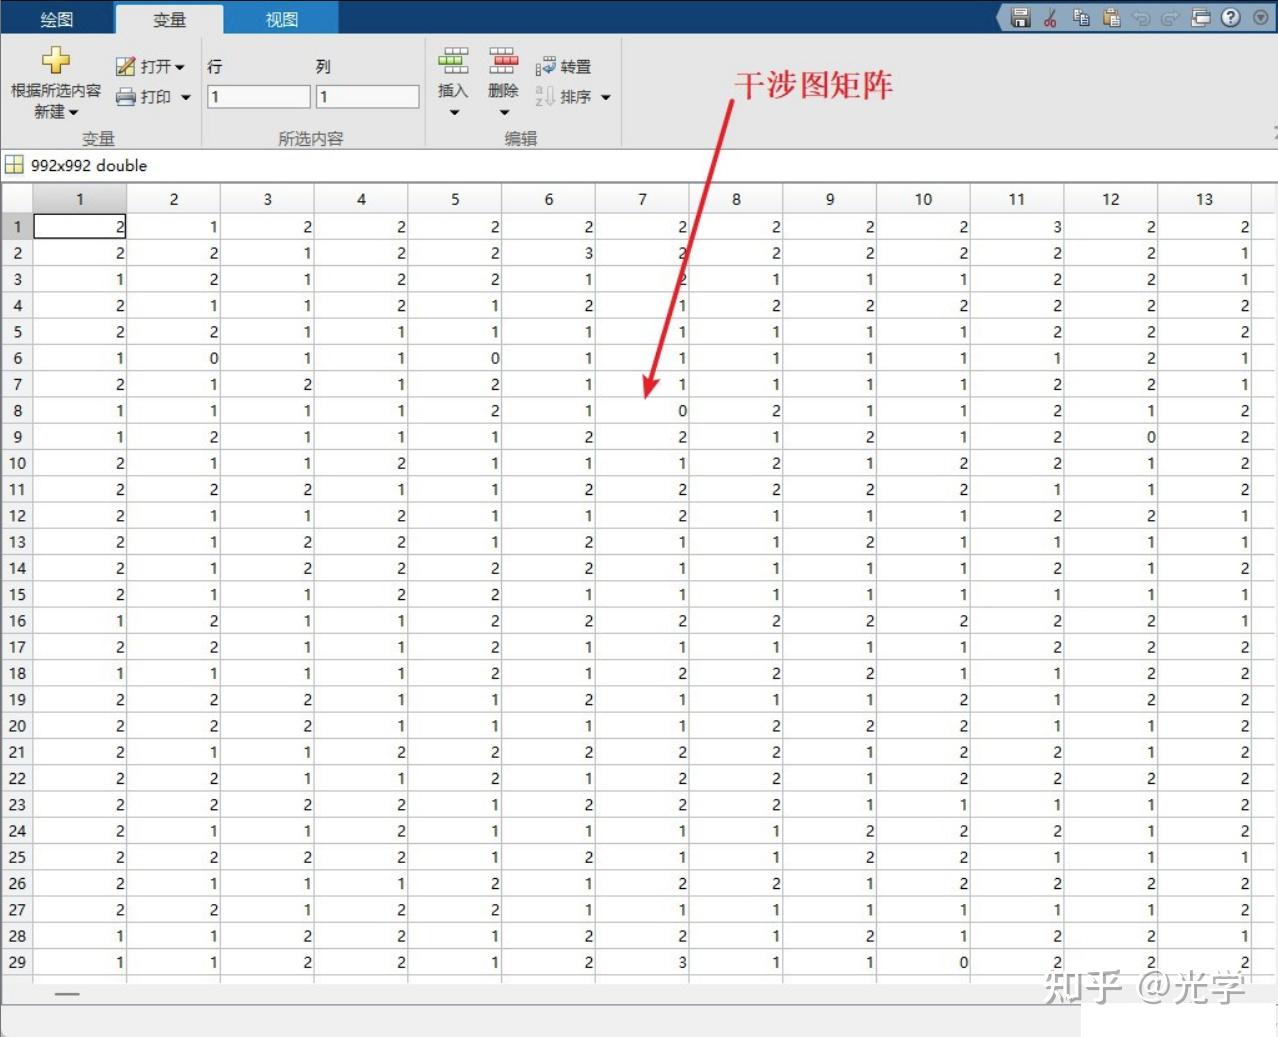
Task: Click the 转置 (Transpose) icon
Action: point(548,66)
